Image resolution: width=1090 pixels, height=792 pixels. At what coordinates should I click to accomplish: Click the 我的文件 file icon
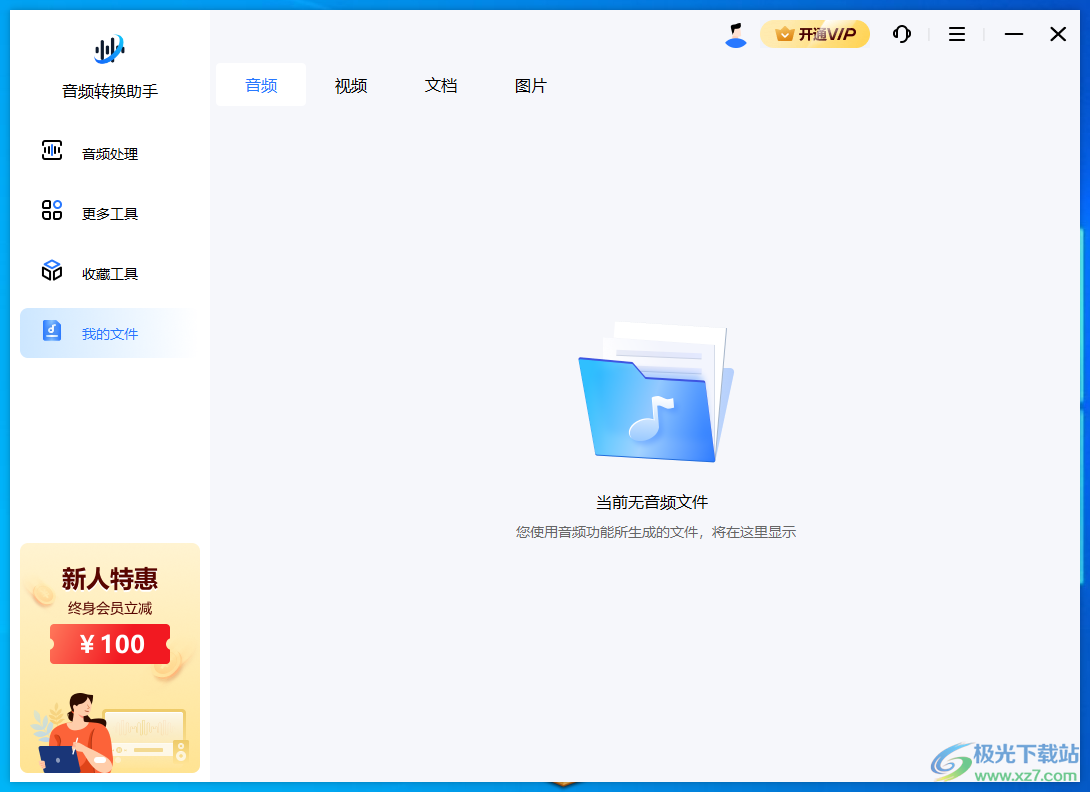coord(52,330)
